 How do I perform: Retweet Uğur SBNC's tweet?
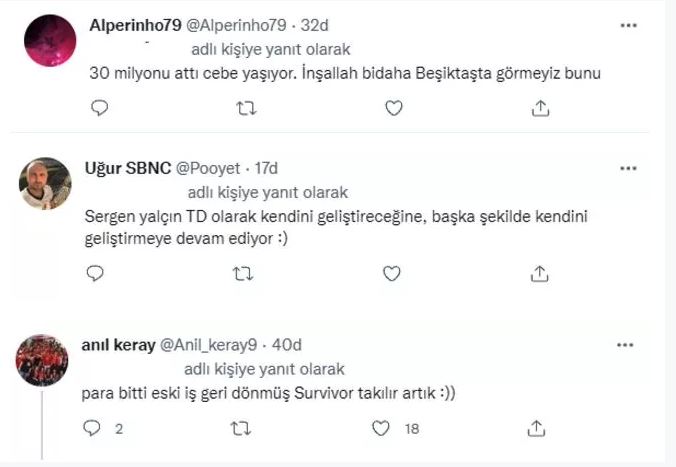pos(243,273)
